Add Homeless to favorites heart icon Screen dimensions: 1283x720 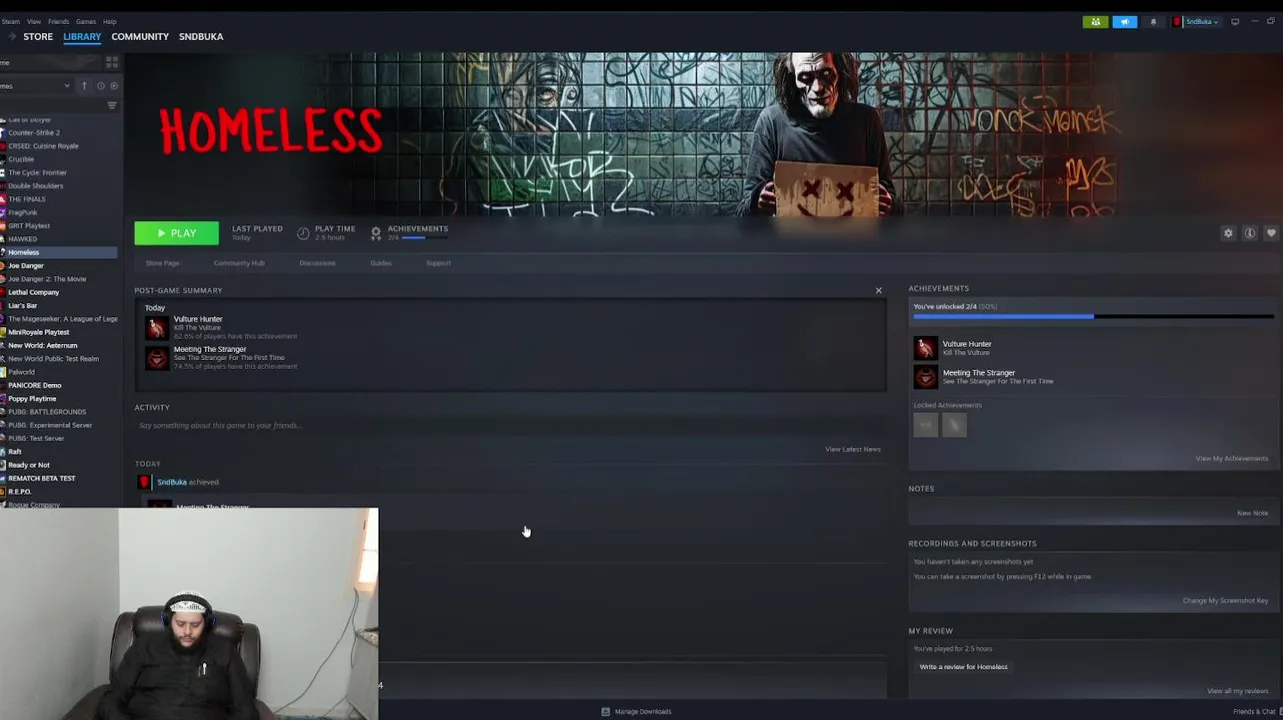1271,233
